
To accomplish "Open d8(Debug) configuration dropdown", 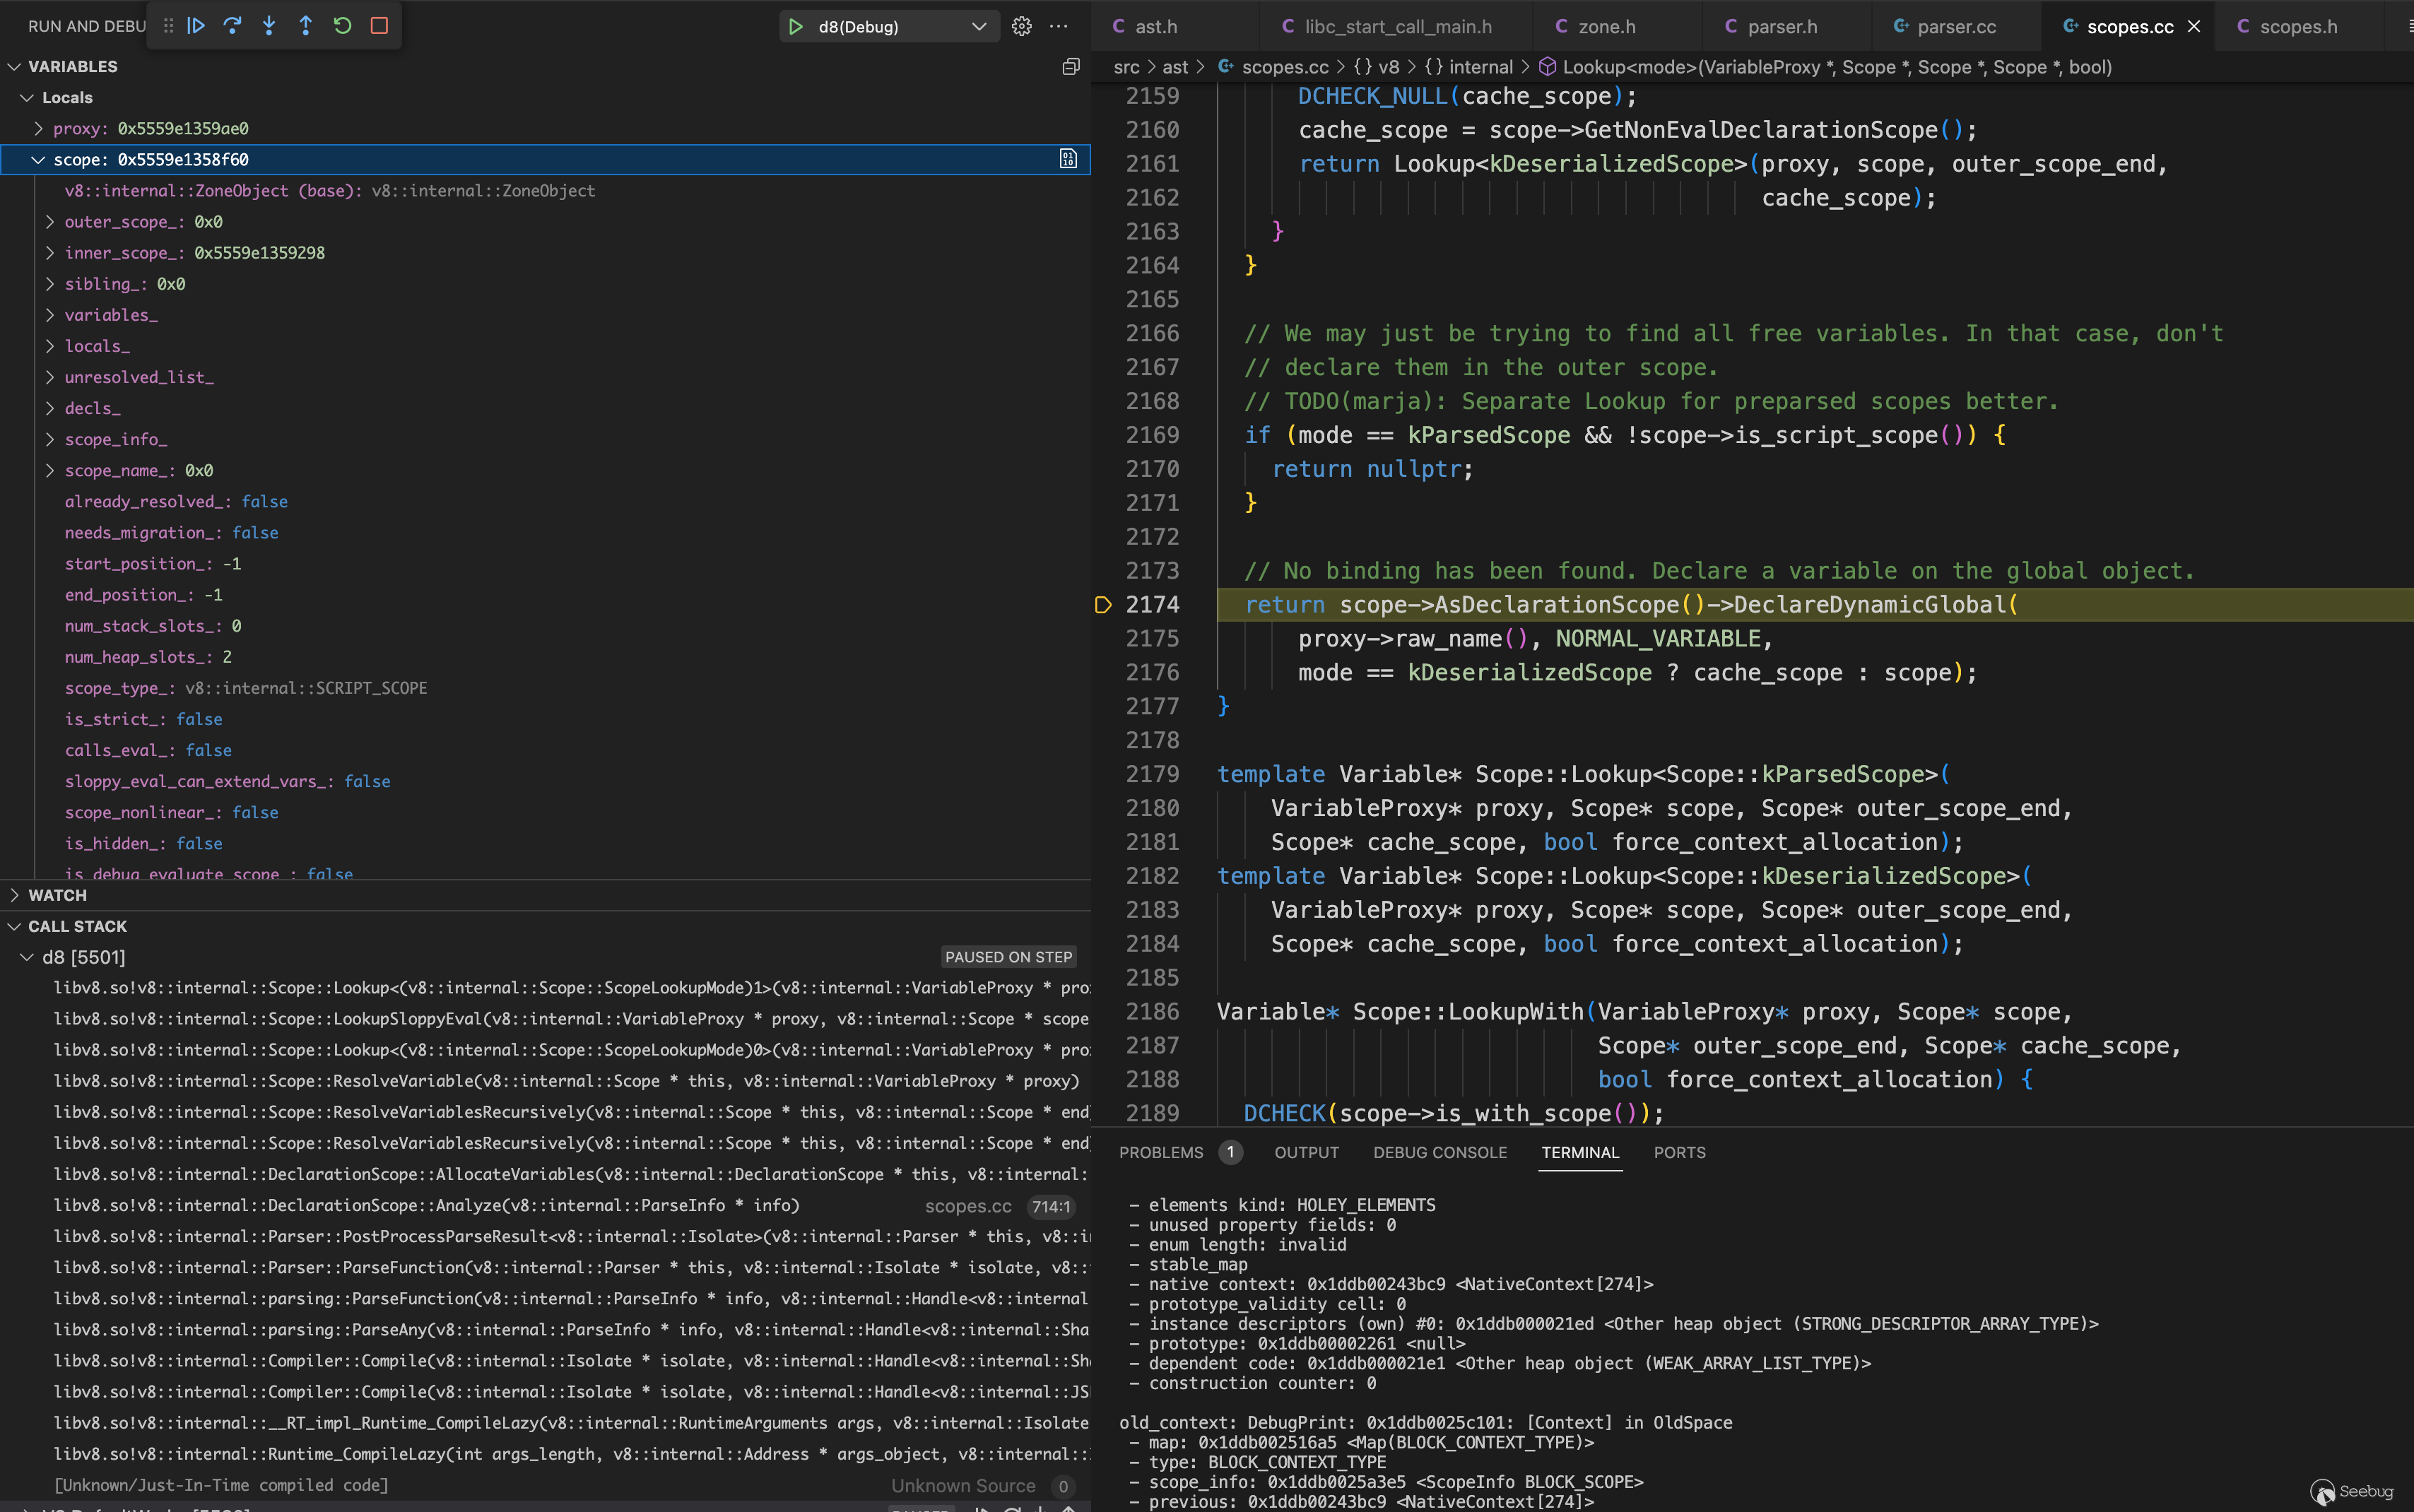I will tap(978, 27).
